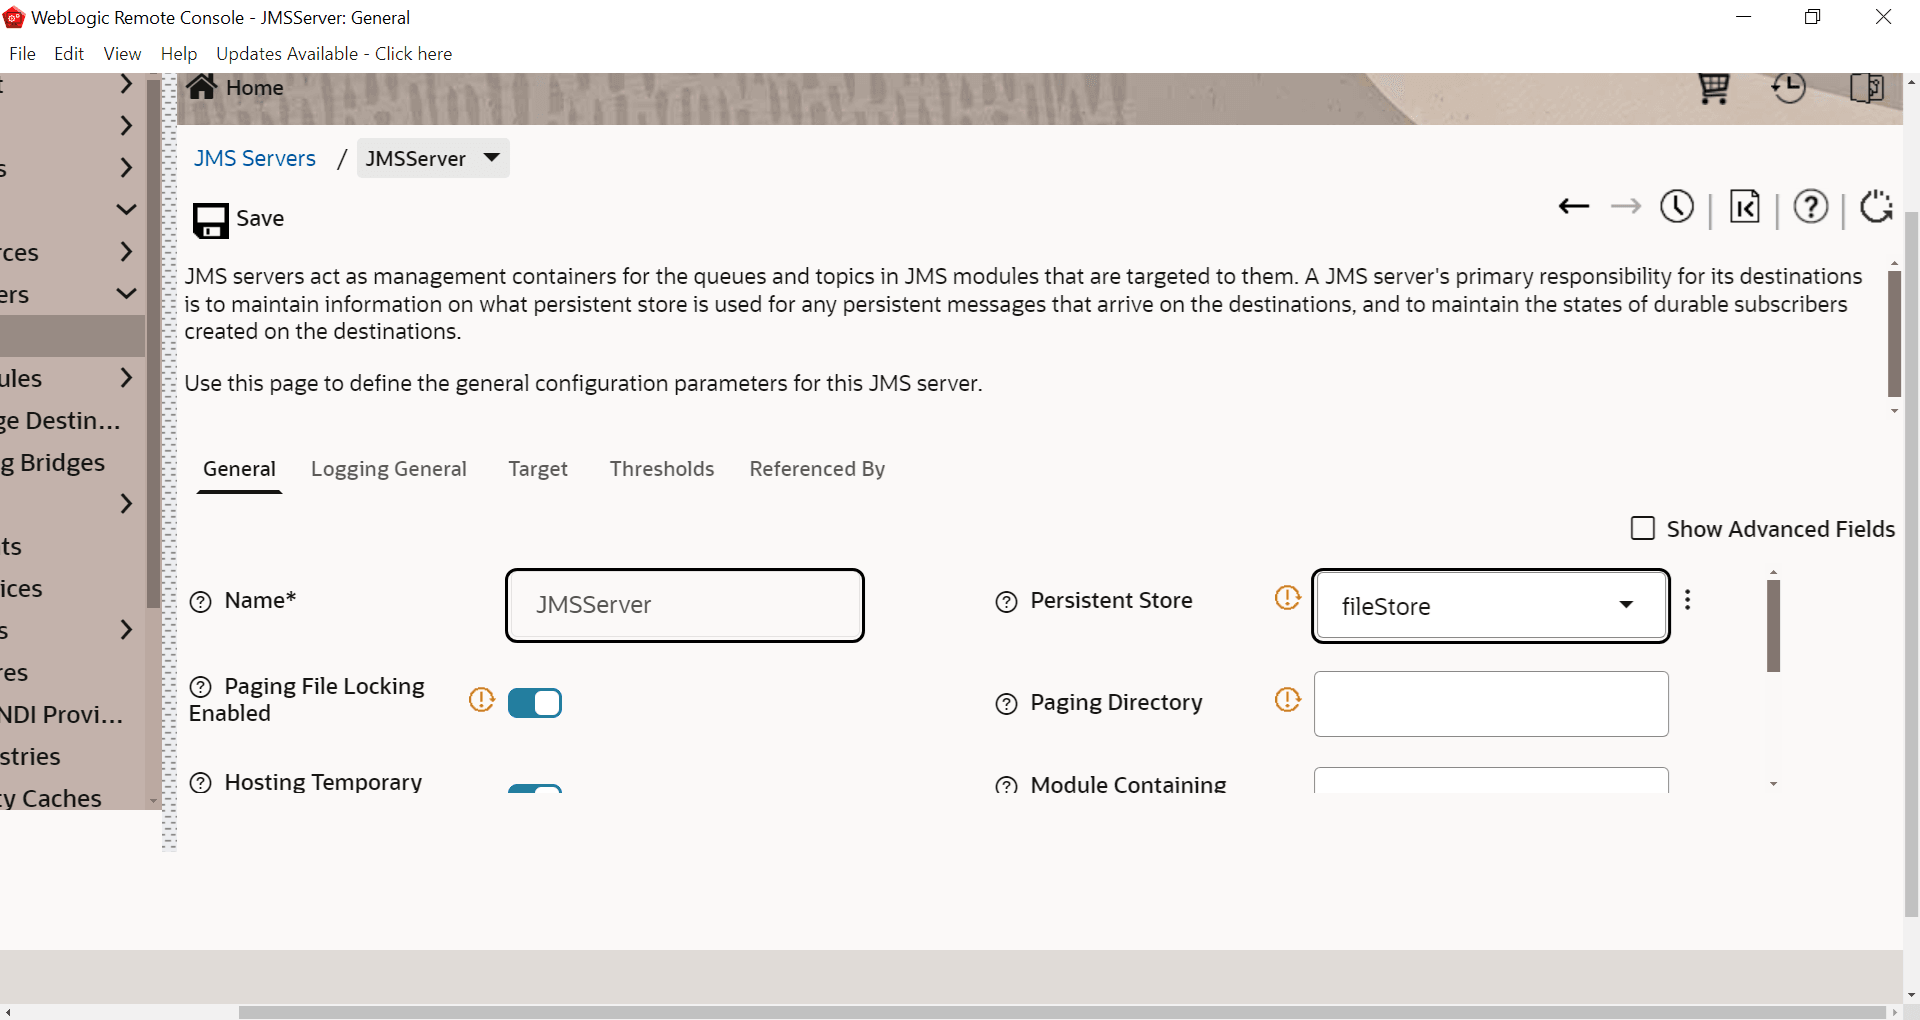The image size is (1920, 1020).
Task: Show help for the Name field
Action: tap(201, 602)
